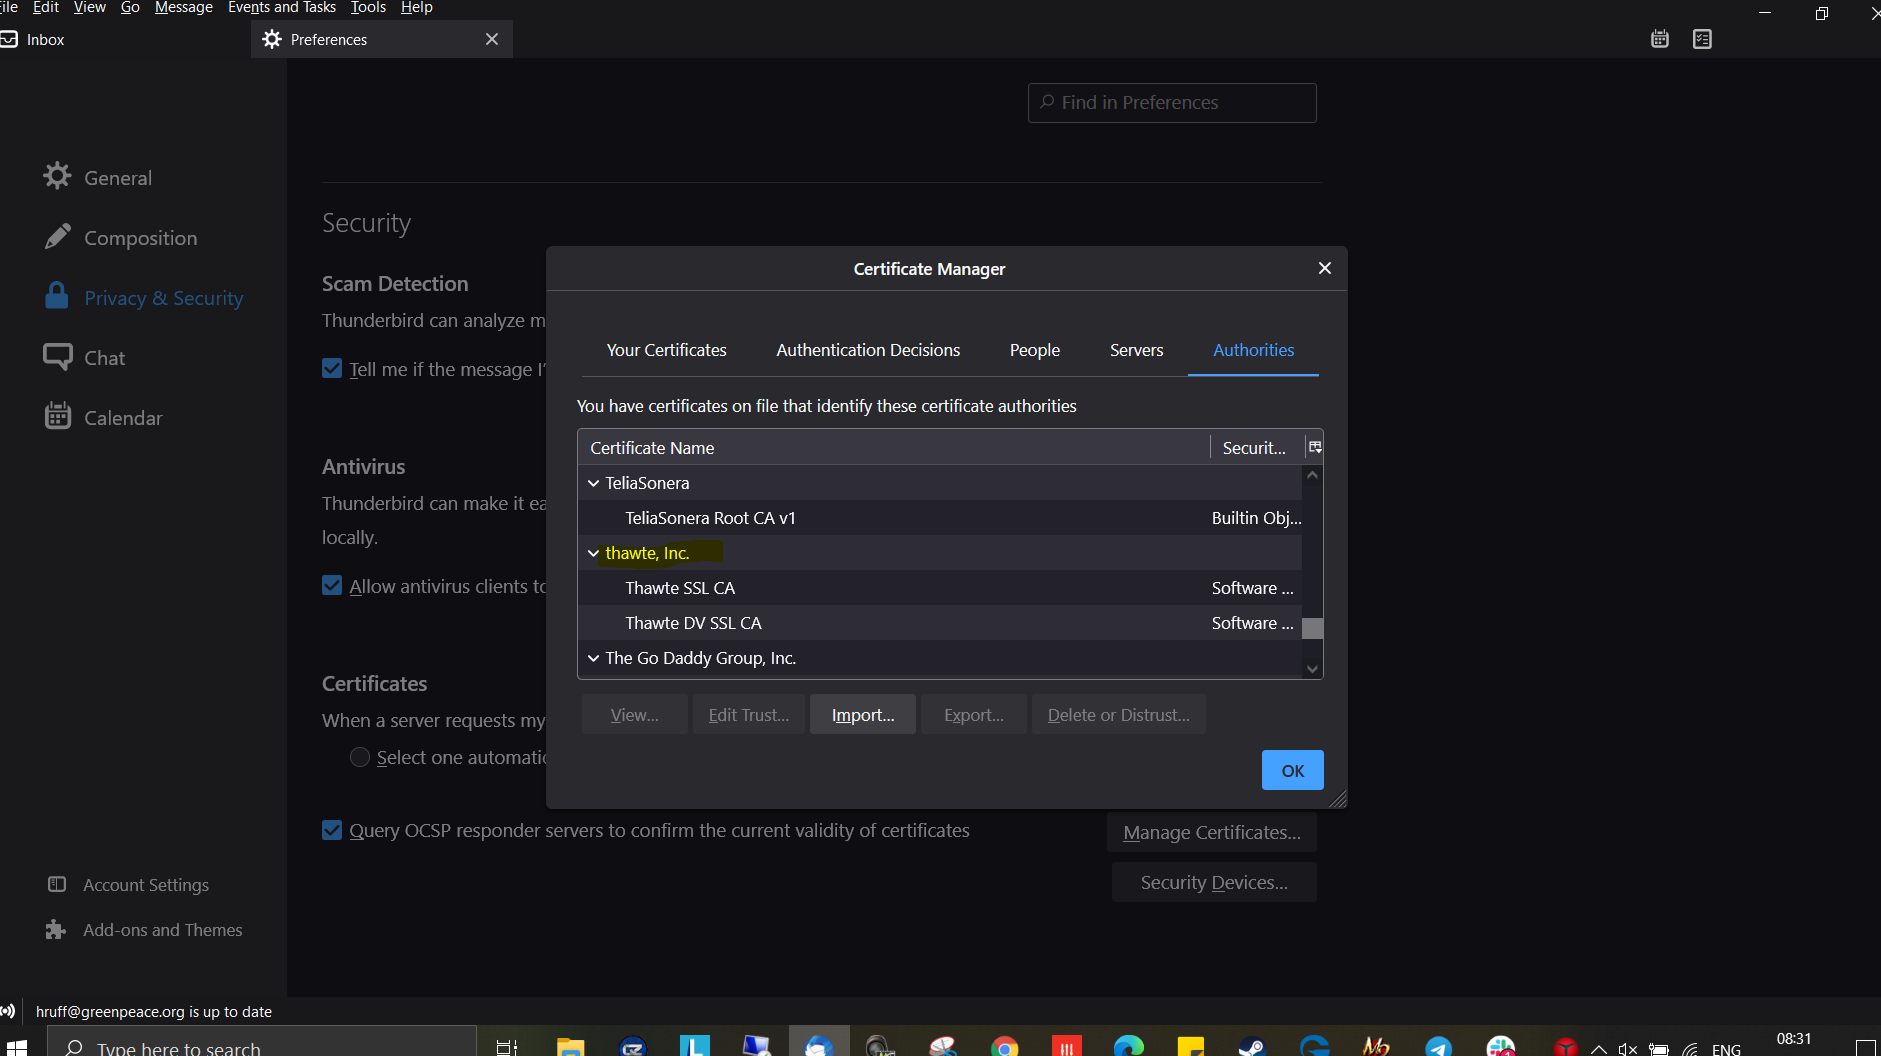Open Add-ons and Themes puzzle icon
1881x1056 pixels.
(56, 930)
